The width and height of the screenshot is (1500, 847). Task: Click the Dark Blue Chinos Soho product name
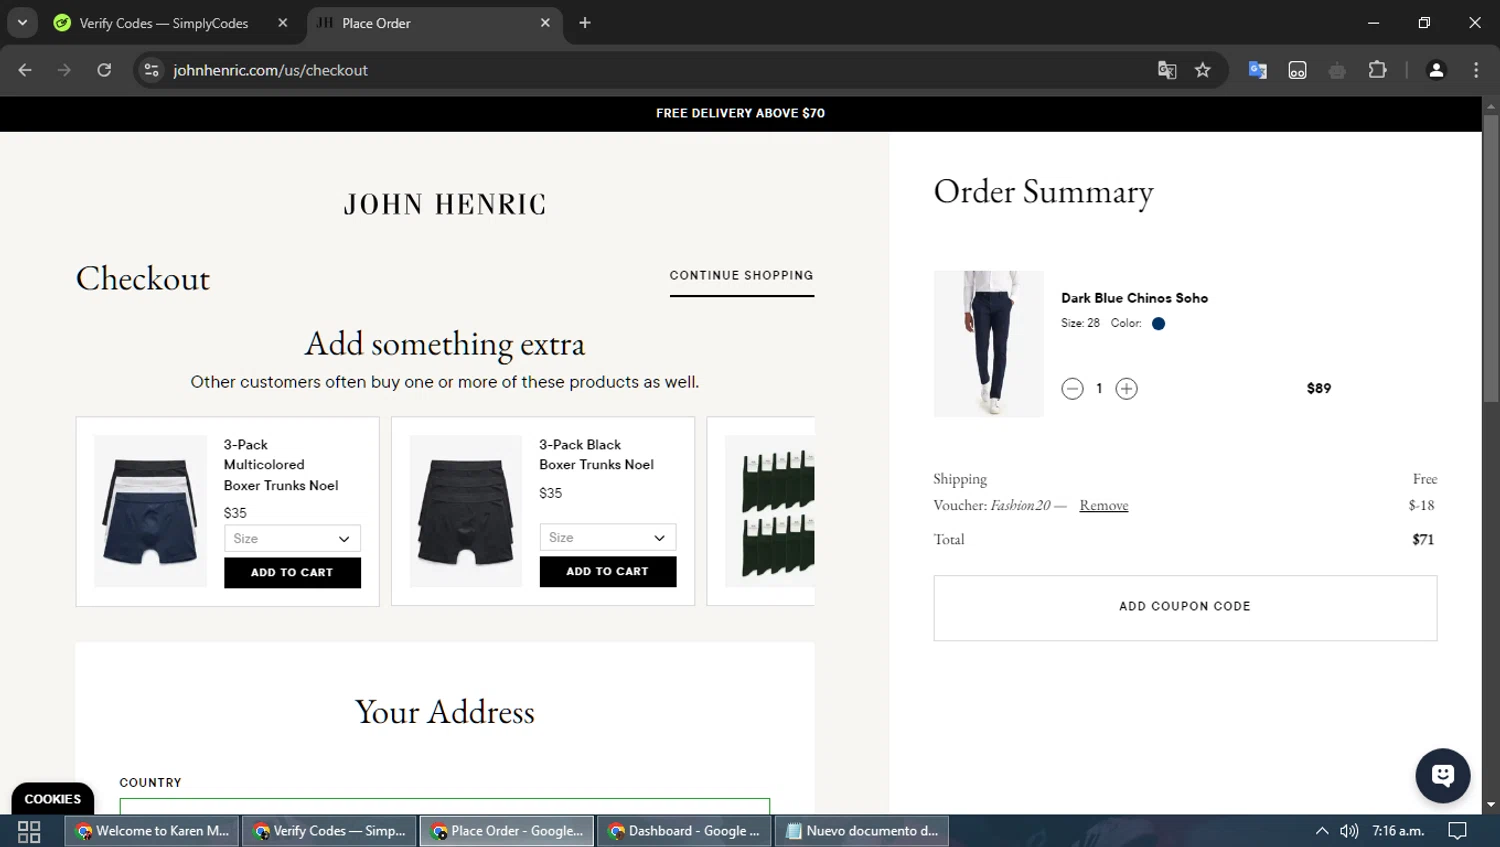[1134, 298]
